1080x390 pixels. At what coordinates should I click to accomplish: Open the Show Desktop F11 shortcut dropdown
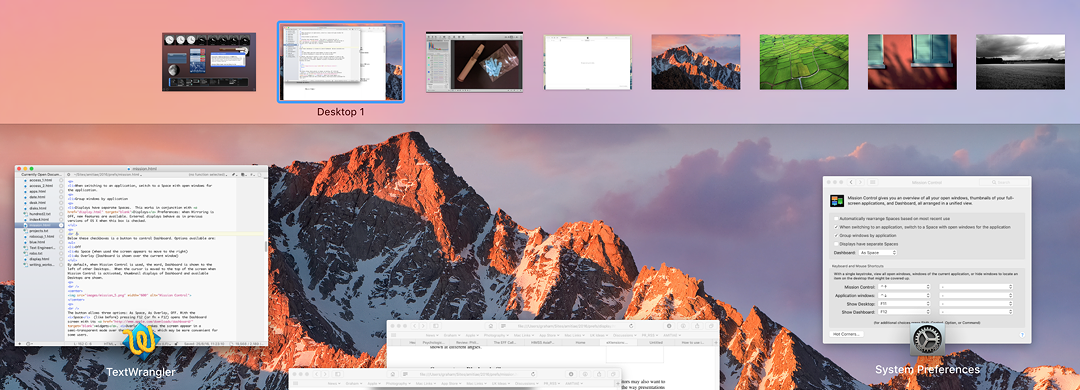pos(905,303)
